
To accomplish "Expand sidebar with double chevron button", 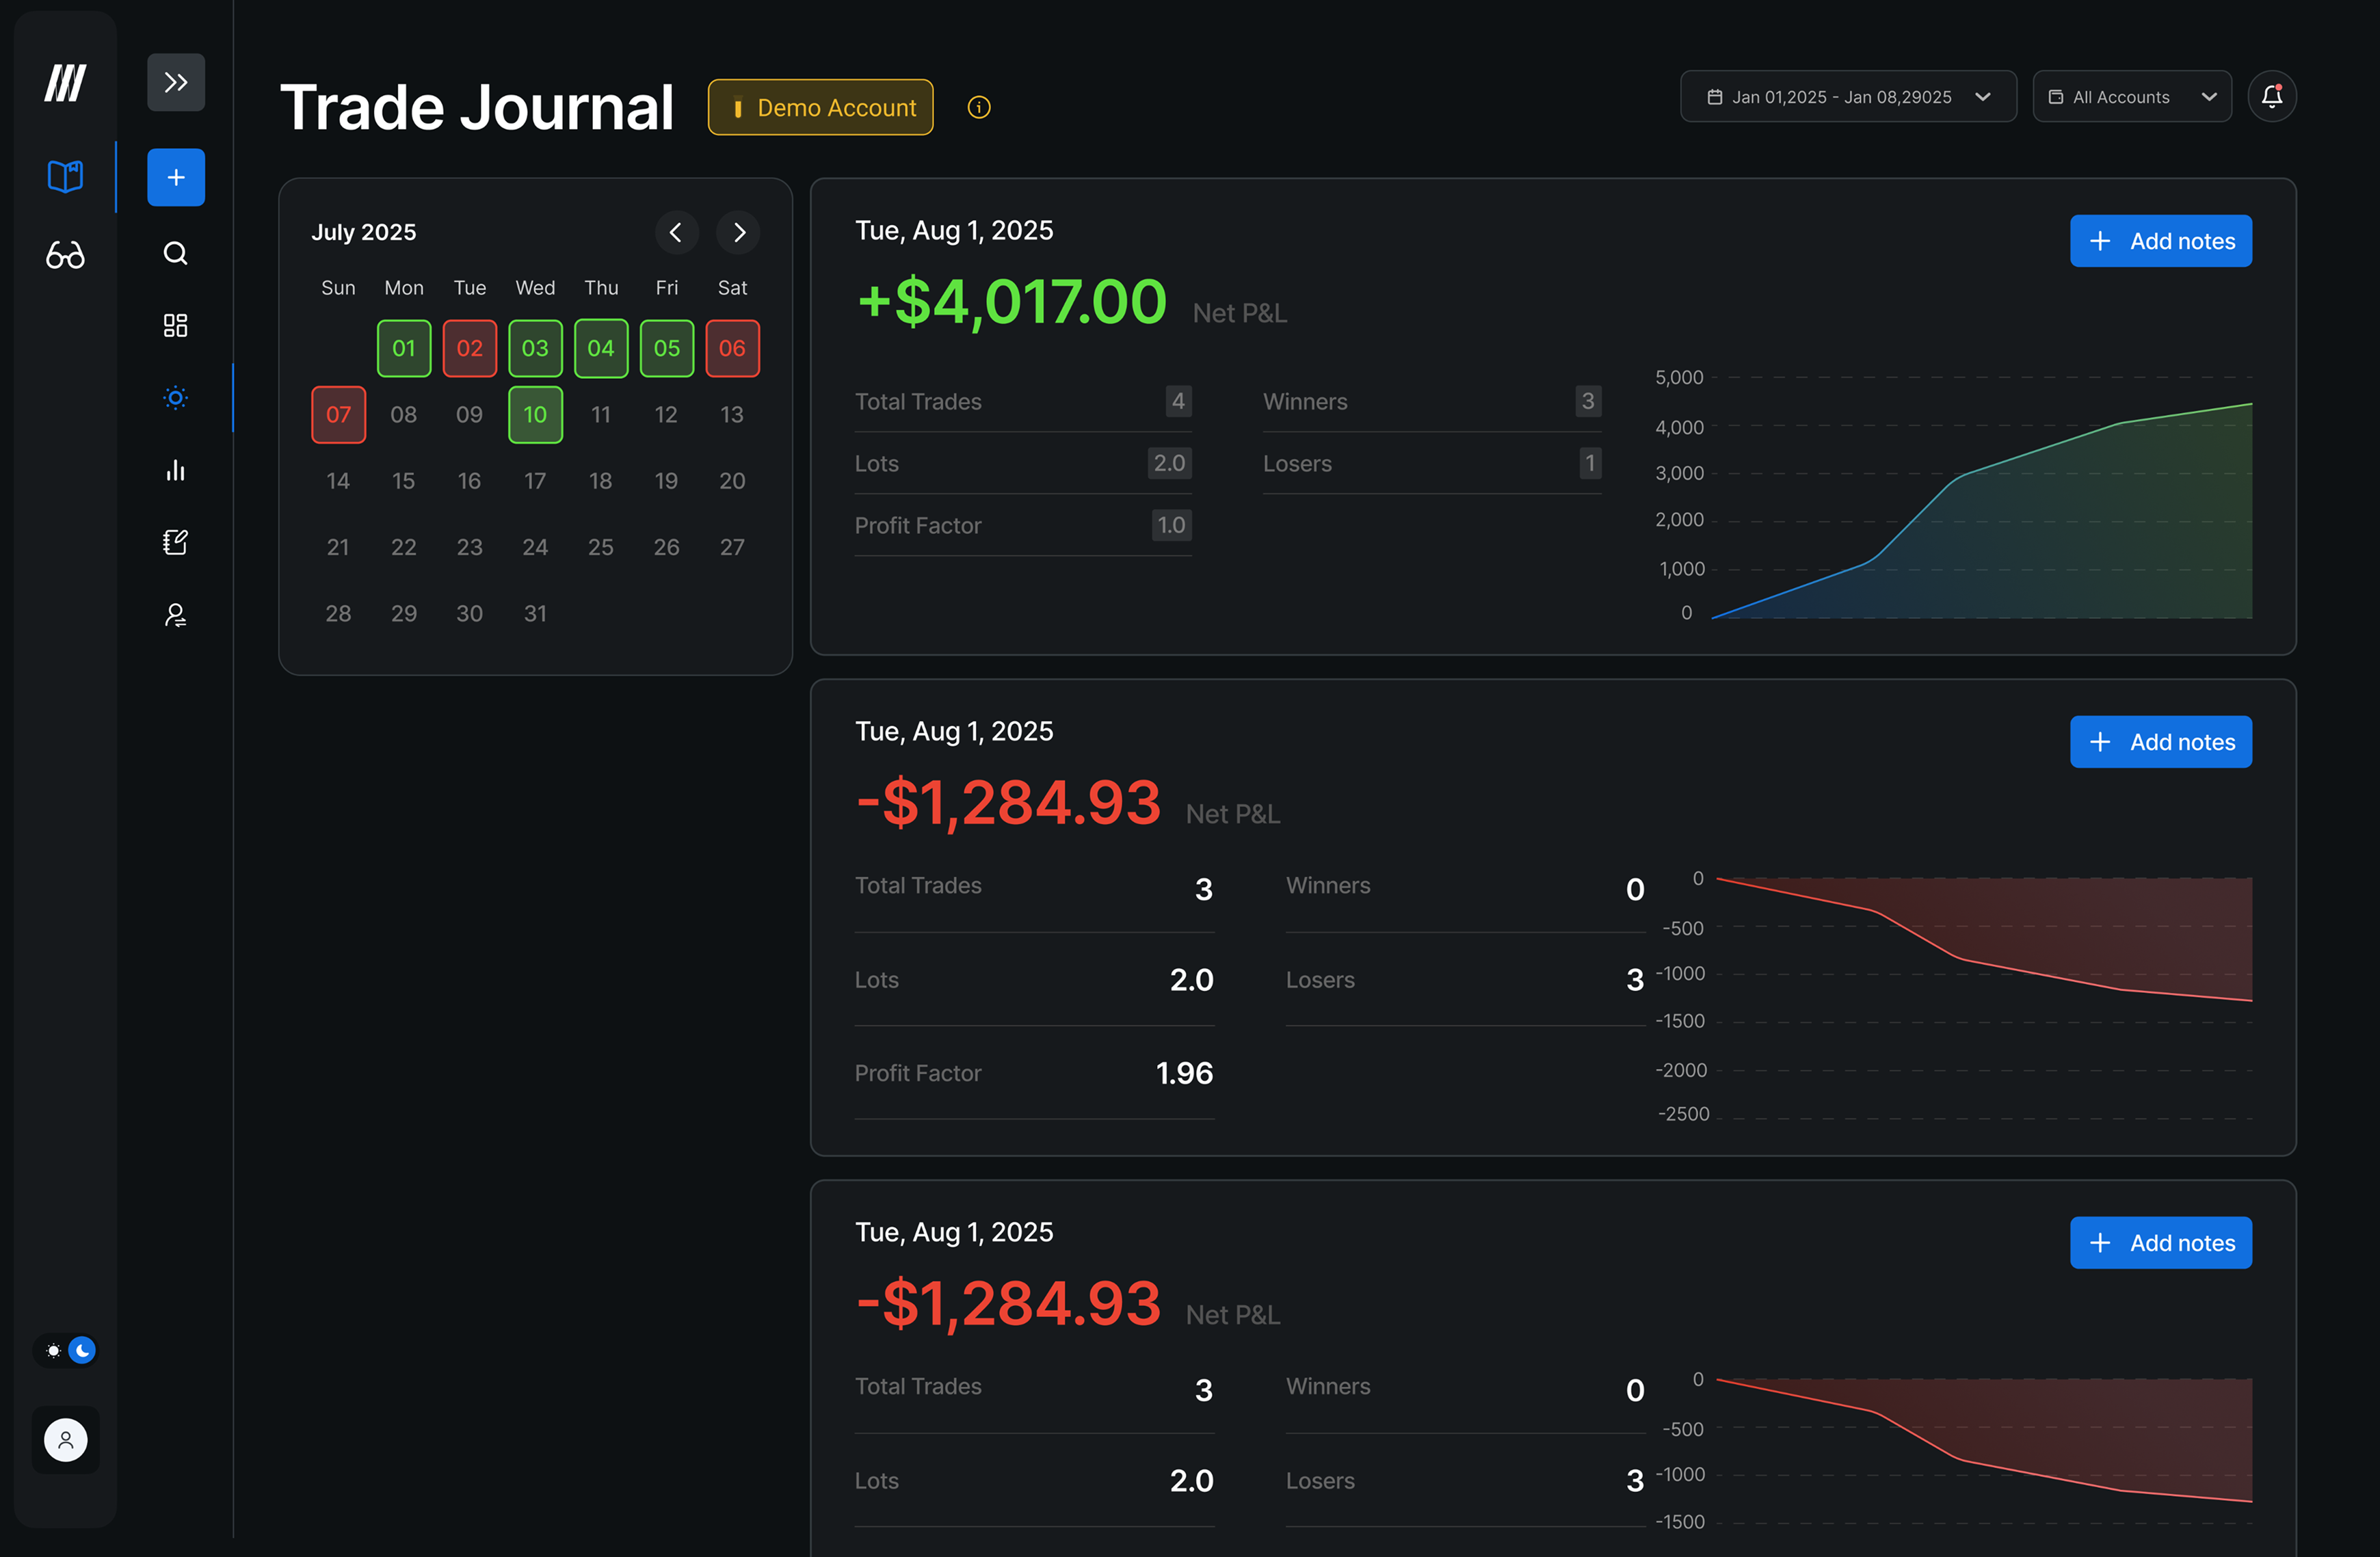I will click(175, 82).
